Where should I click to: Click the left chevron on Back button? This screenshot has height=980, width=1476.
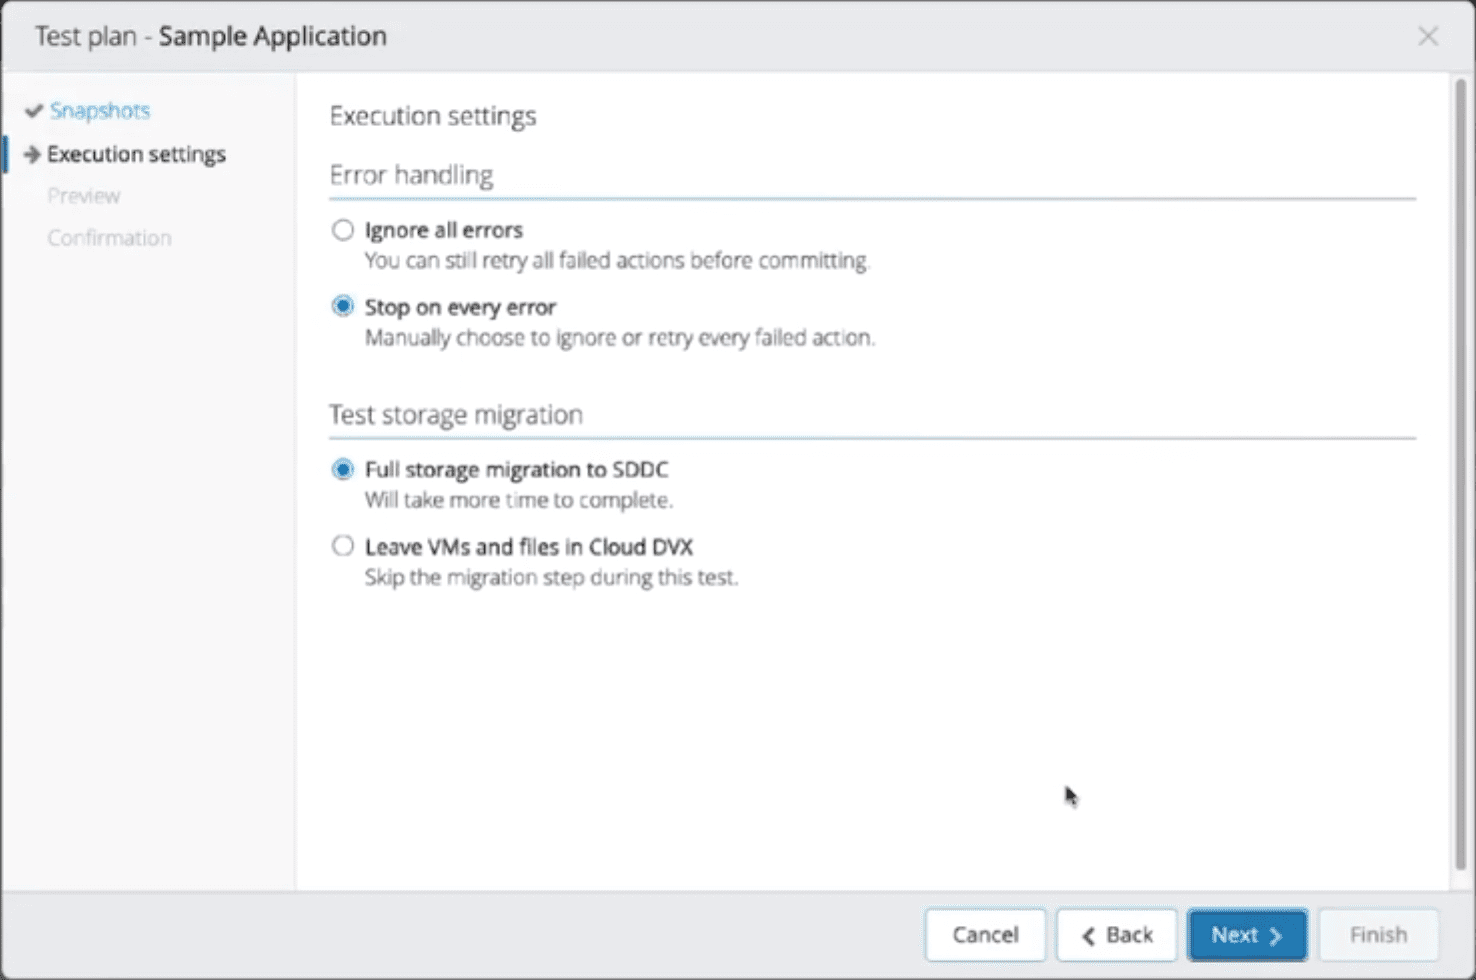(x=1089, y=935)
